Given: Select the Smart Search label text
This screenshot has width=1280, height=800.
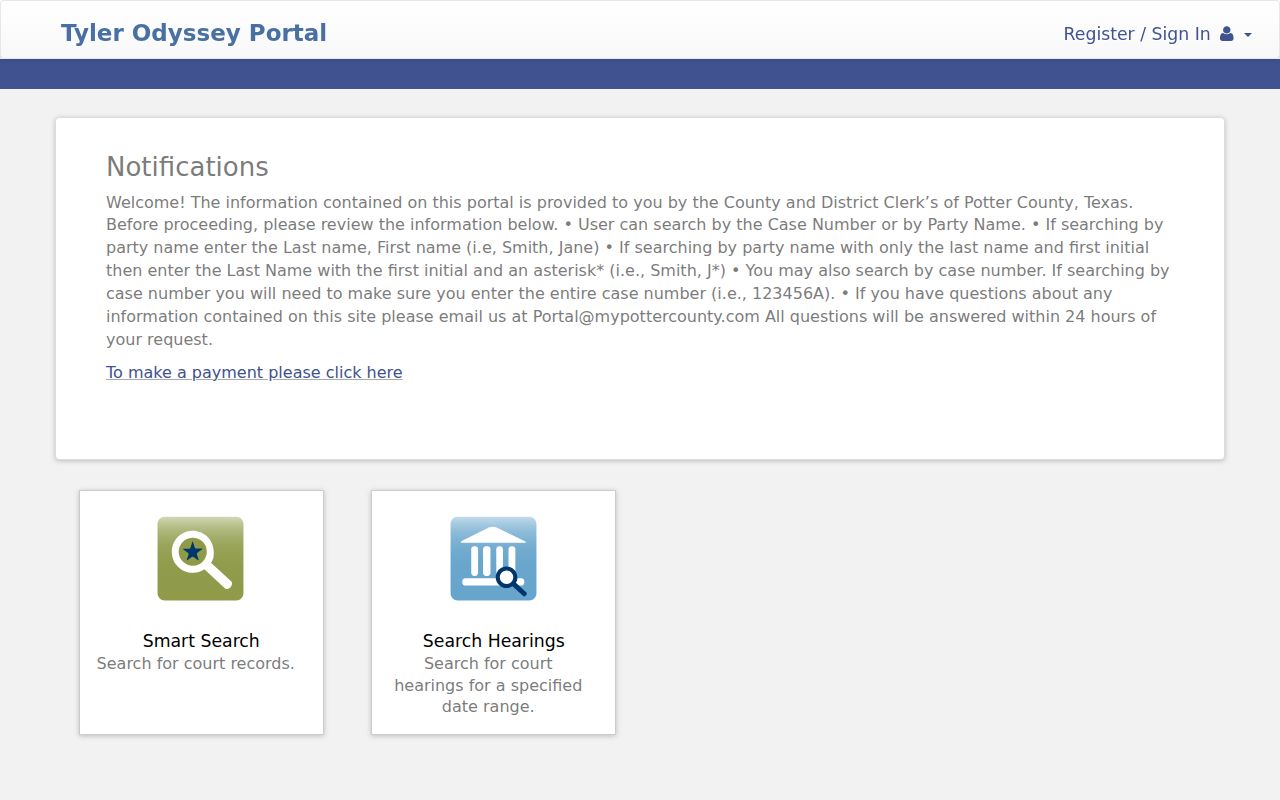Looking at the screenshot, I should [201, 641].
